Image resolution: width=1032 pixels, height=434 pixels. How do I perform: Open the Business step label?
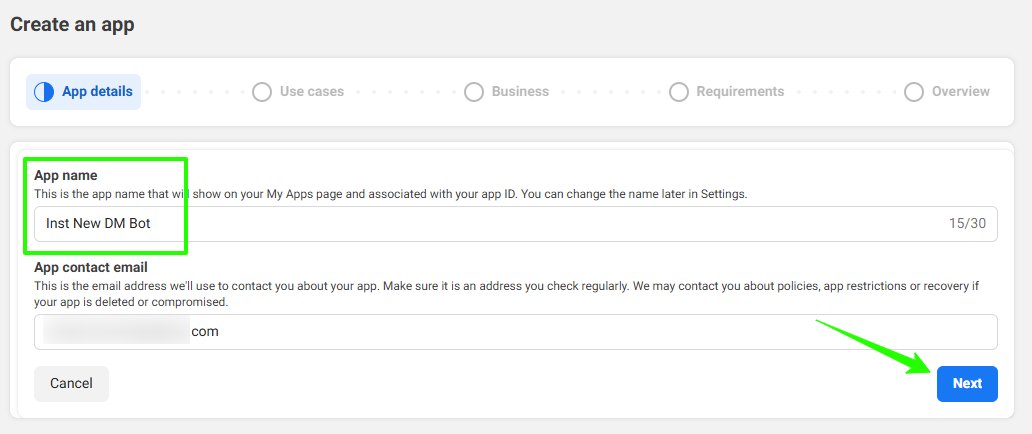(520, 92)
